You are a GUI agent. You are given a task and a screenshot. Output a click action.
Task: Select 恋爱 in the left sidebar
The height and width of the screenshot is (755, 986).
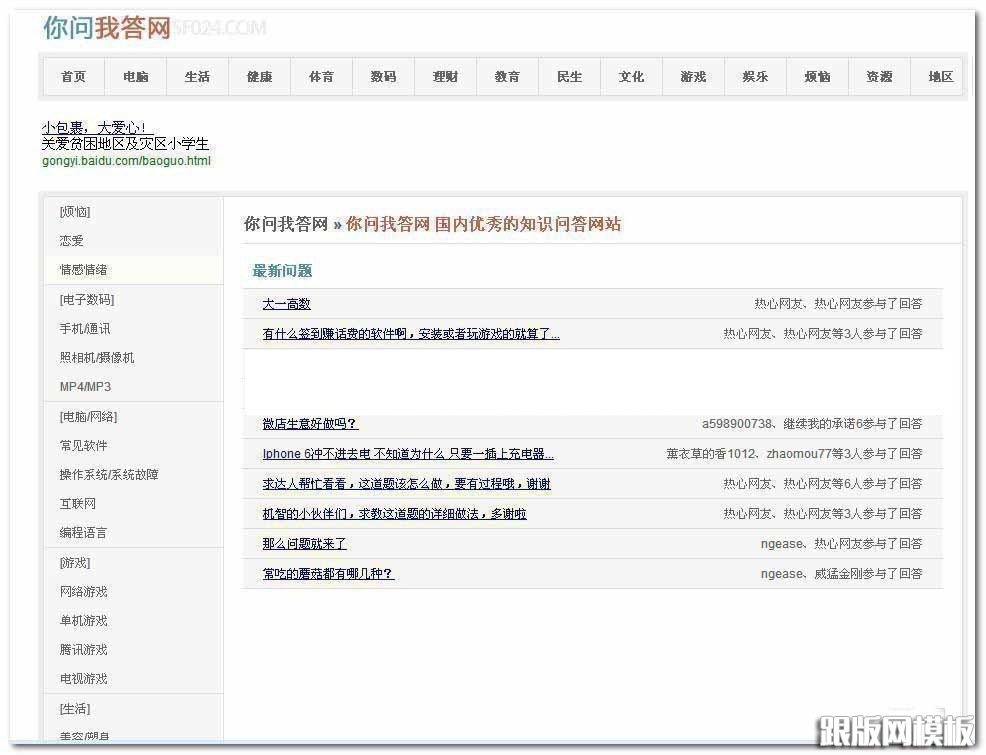(x=72, y=240)
